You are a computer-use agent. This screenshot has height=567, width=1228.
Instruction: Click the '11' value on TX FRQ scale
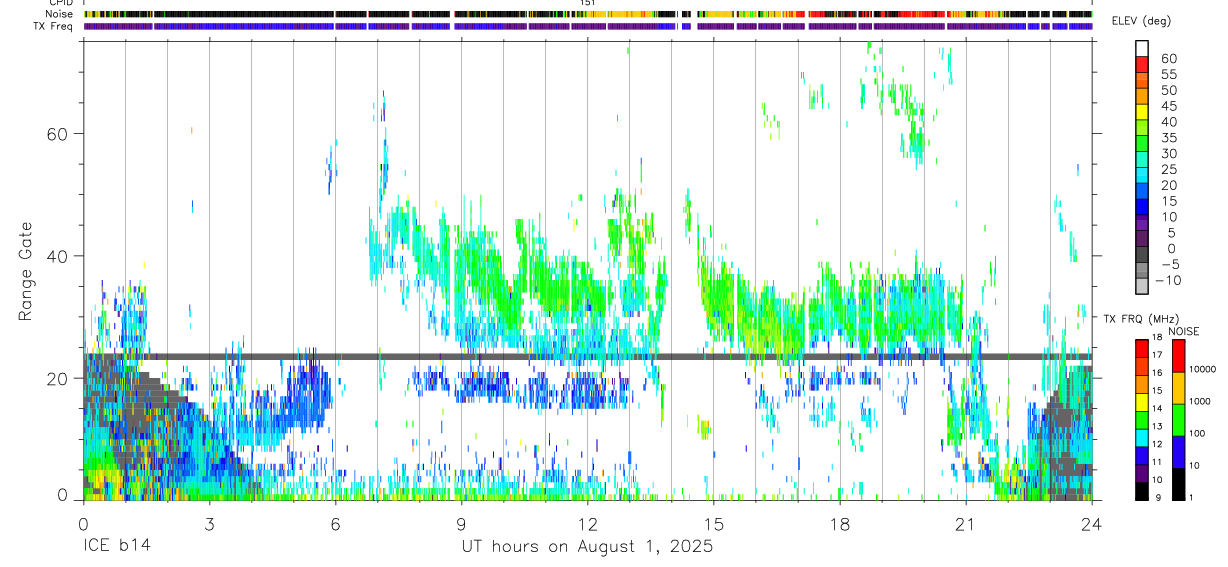click(1158, 463)
